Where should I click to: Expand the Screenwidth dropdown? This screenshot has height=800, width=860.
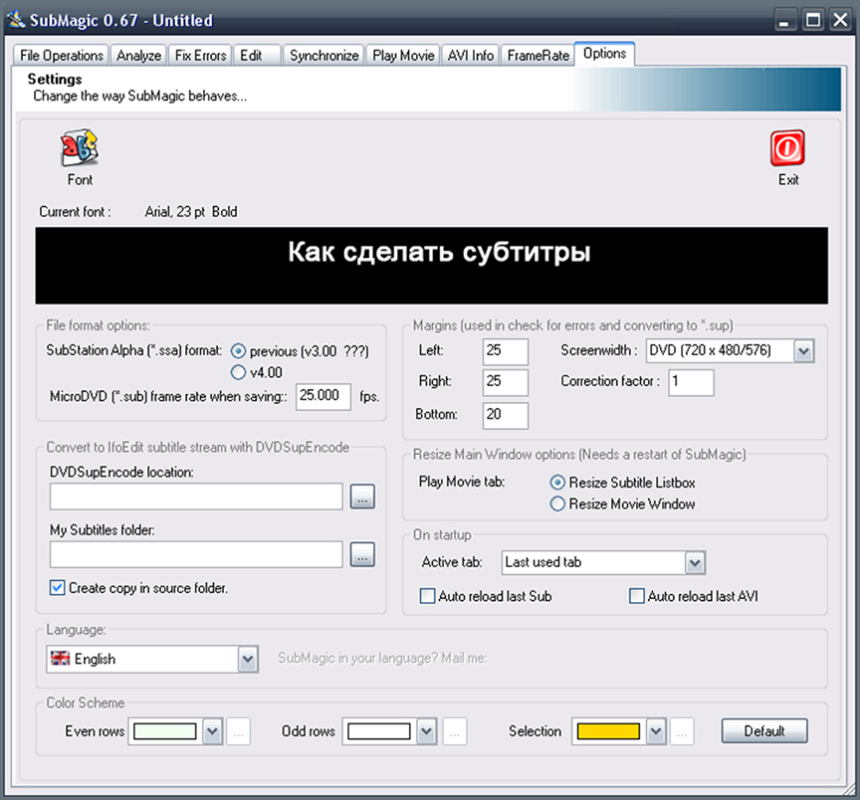tap(804, 351)
